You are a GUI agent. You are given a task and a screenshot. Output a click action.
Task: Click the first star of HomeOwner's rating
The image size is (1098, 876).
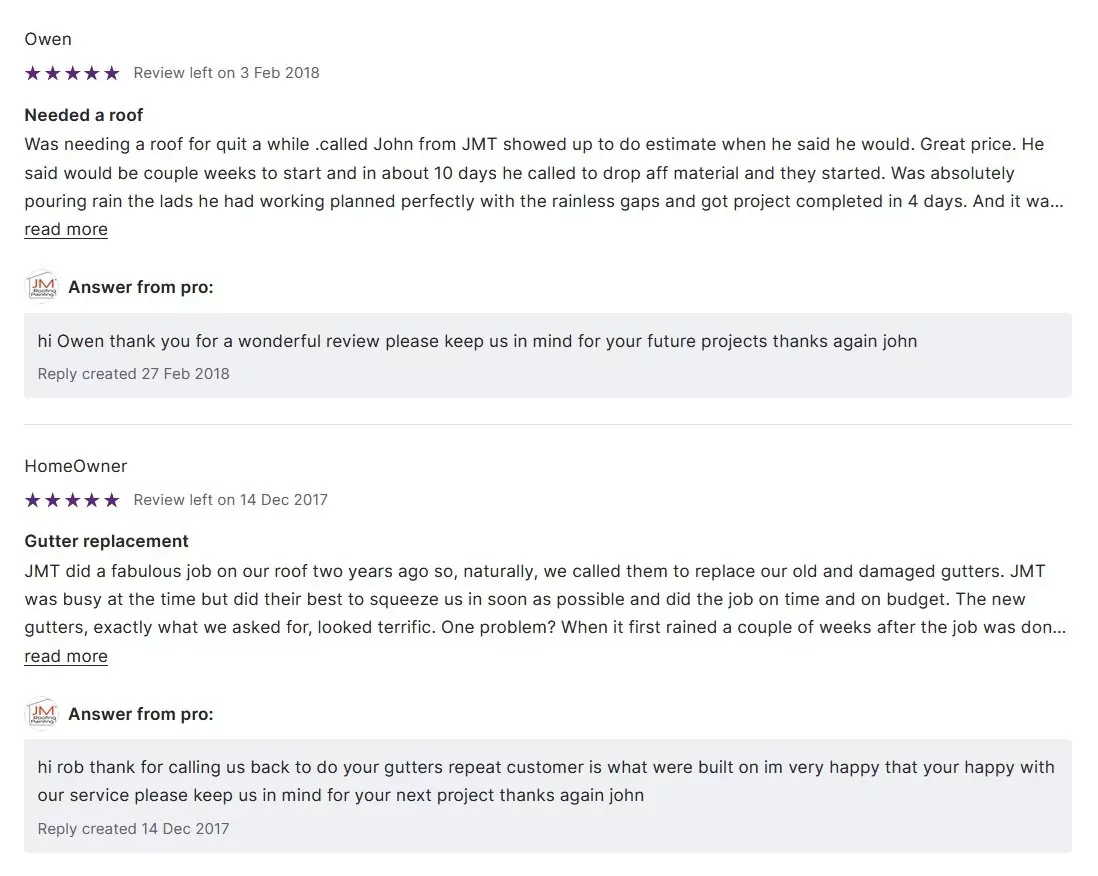(x=33, y=500)
